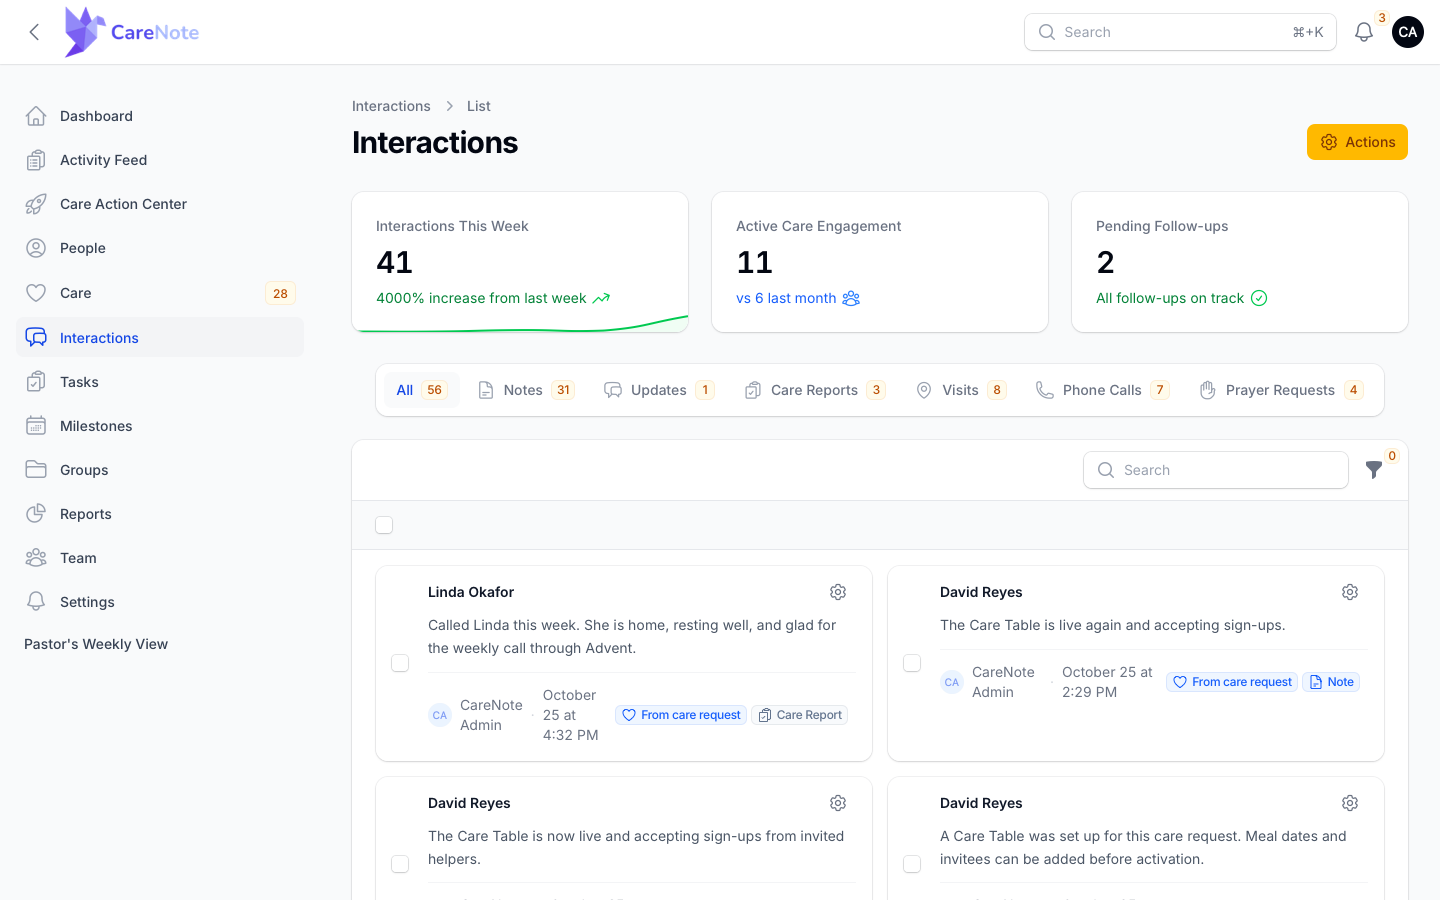1440x900 pixels.
Task: Open gear on 'live again' David Reyes card
Action: [1350, 592]
